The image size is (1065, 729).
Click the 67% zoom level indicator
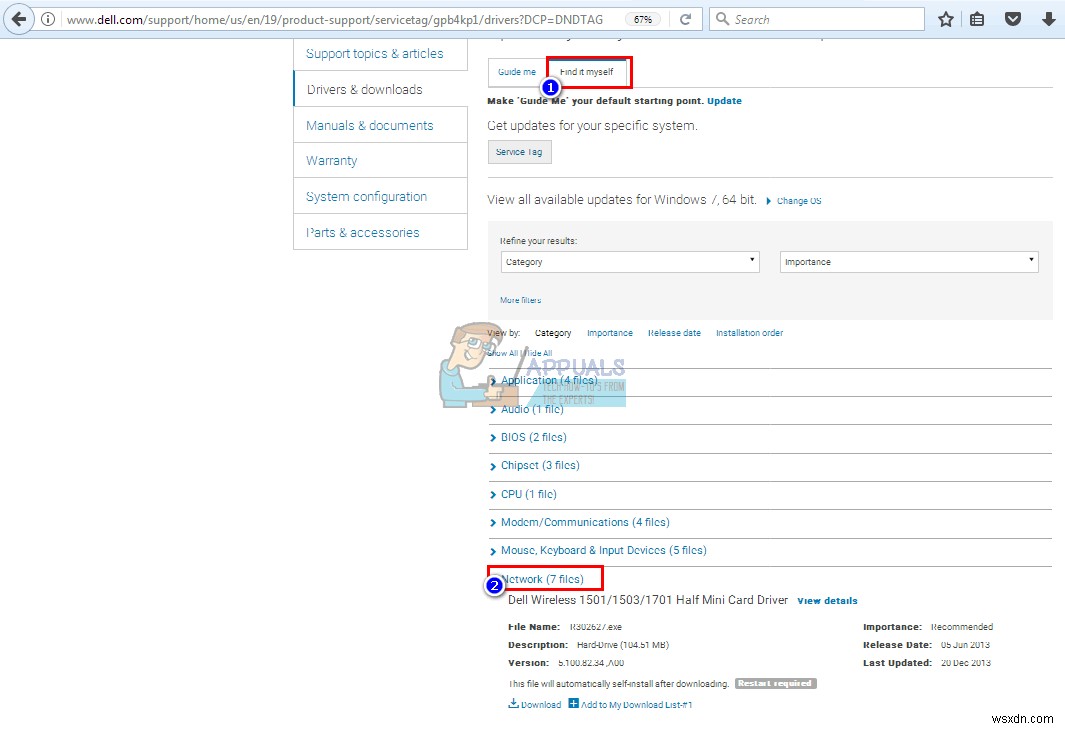pos(643,20)
